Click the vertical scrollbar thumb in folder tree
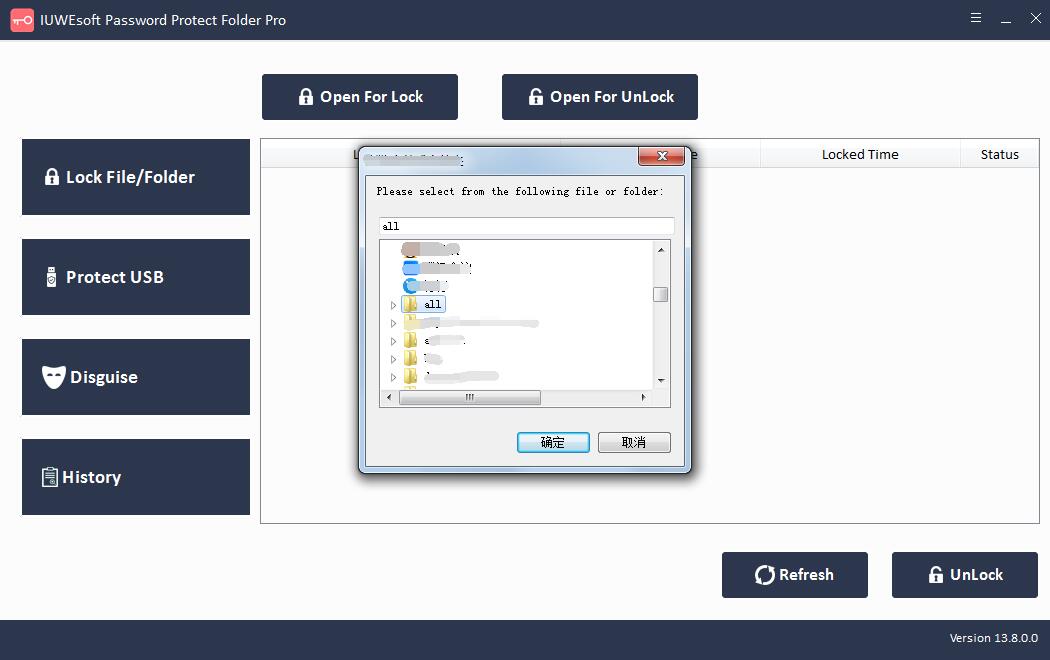The height and width of the screenshot is (660, 1050). (661, 295)
